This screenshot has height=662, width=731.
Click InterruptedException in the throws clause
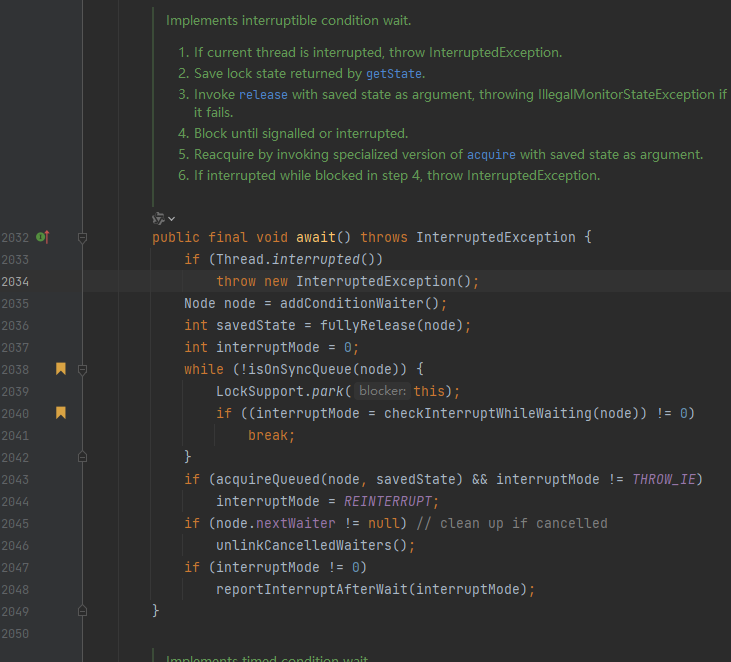(x=496, y=237)
